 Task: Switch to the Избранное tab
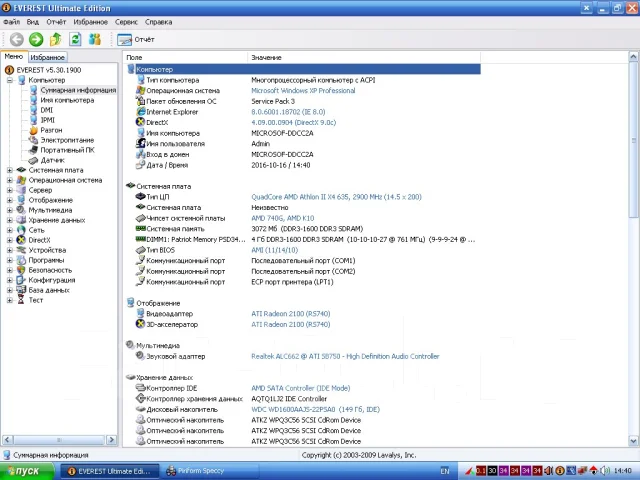[47, 58]
